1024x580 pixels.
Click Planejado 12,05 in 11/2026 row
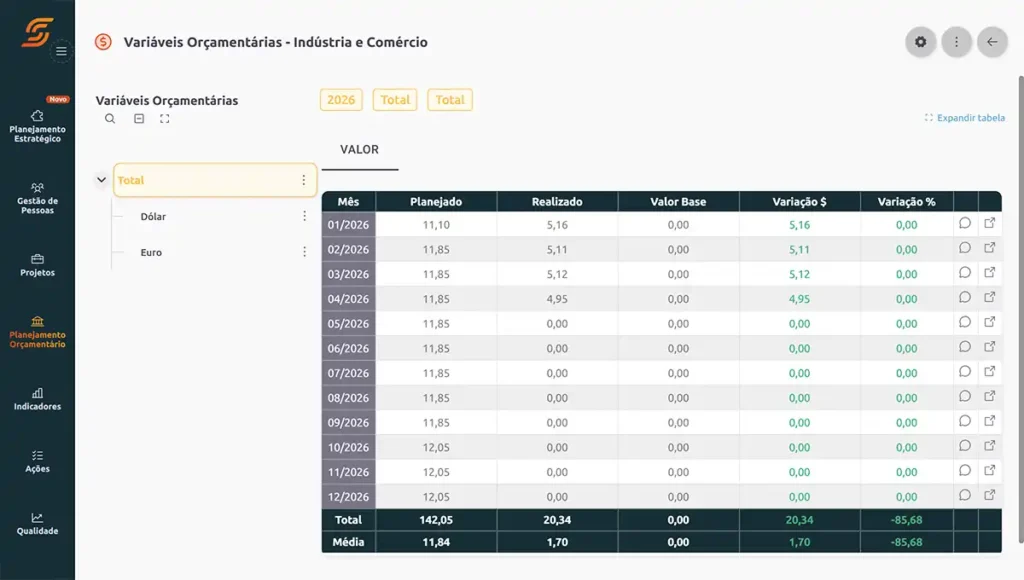pyautogui.click(x=436, y=472)
